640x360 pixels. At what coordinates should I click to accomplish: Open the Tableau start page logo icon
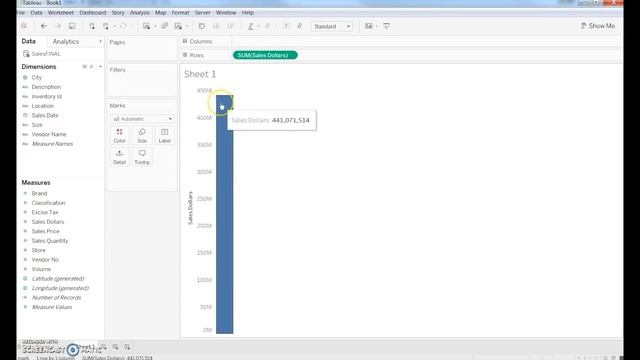coord(24,26)
